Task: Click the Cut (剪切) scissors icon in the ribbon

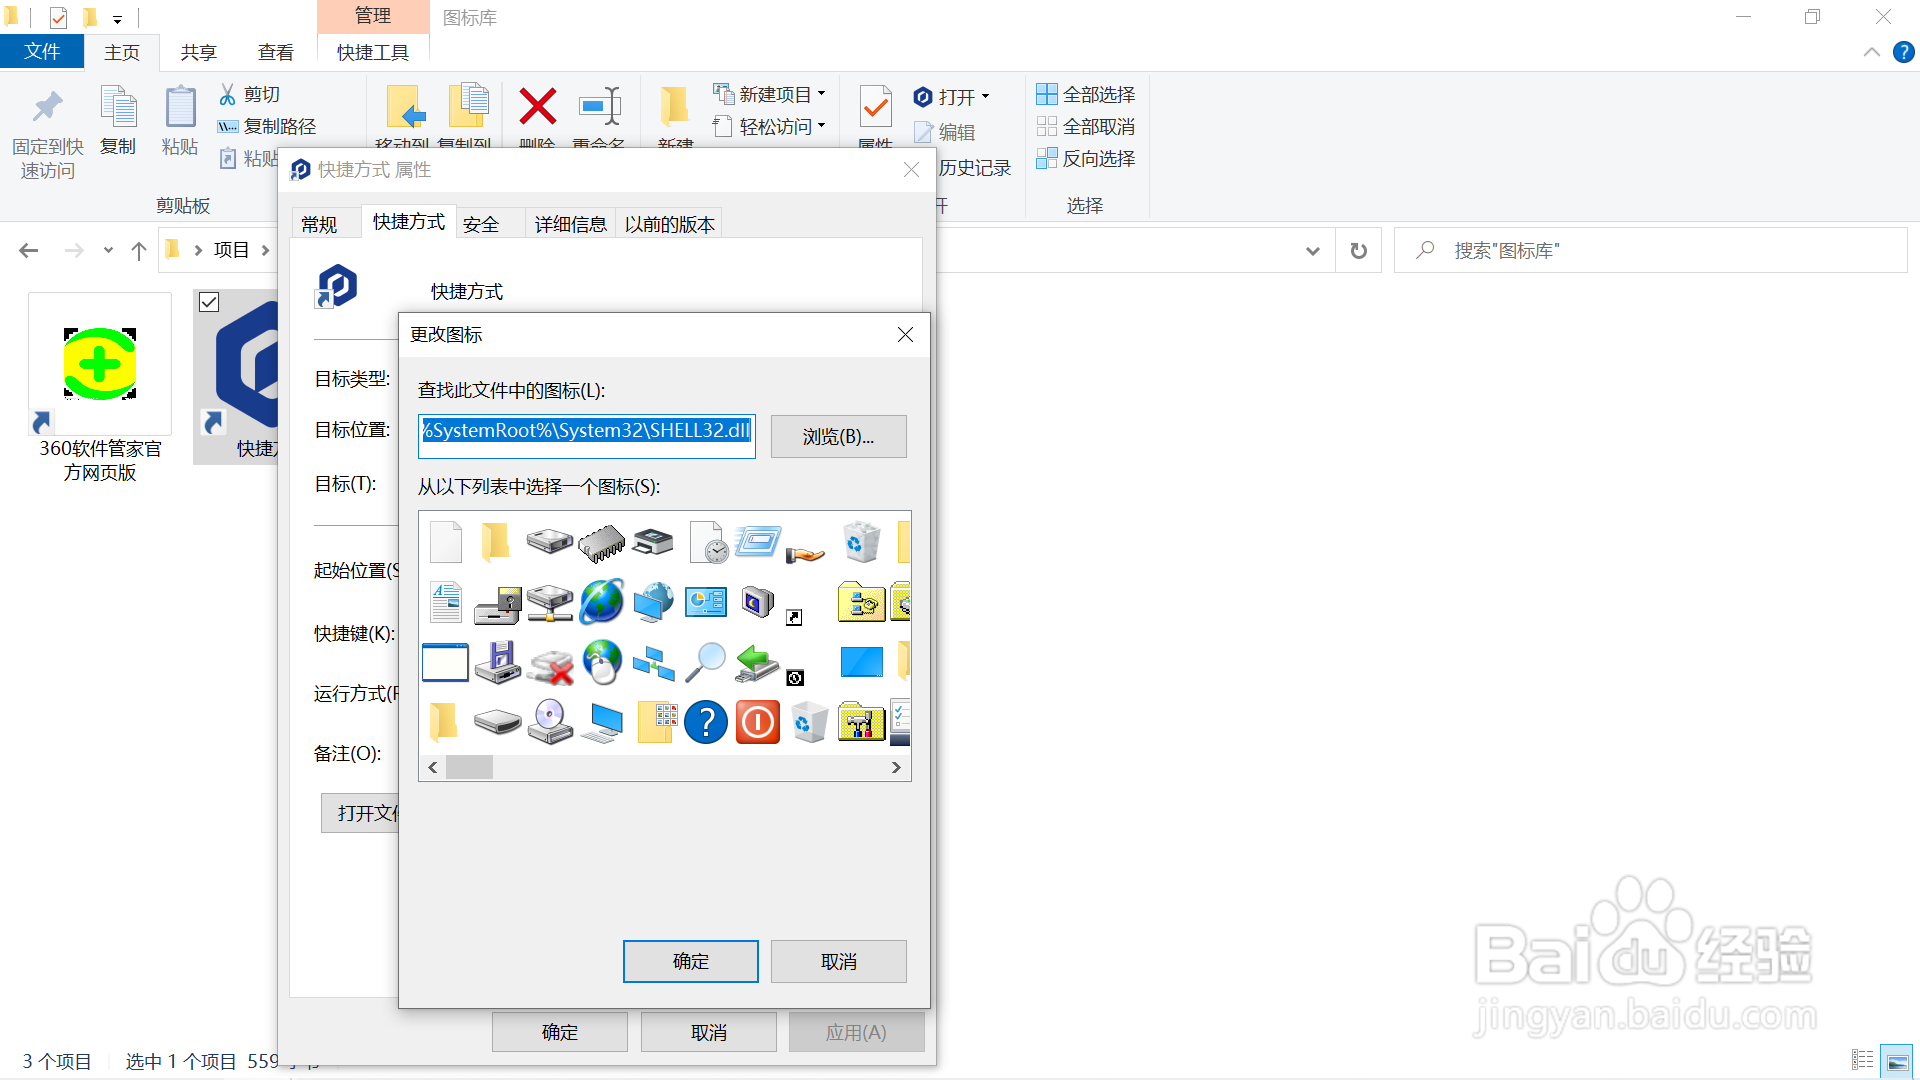Action: tap(228, 93)
